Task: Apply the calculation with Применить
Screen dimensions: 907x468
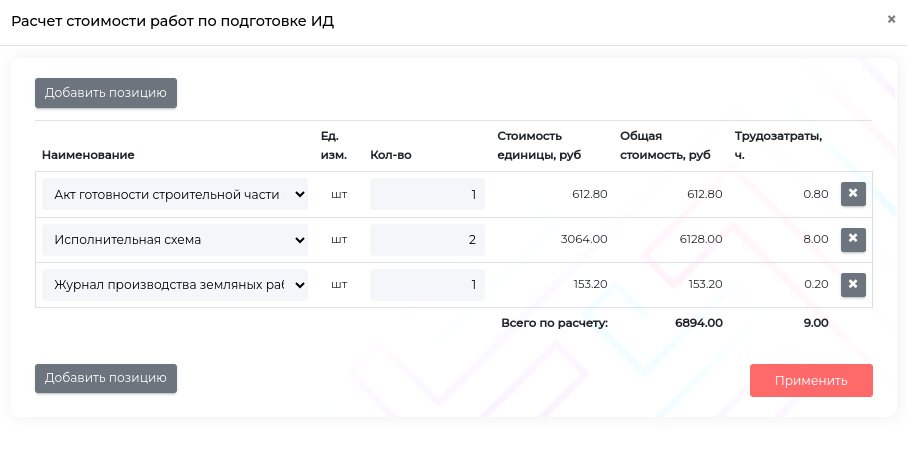Action: click(x=811, y=380)
